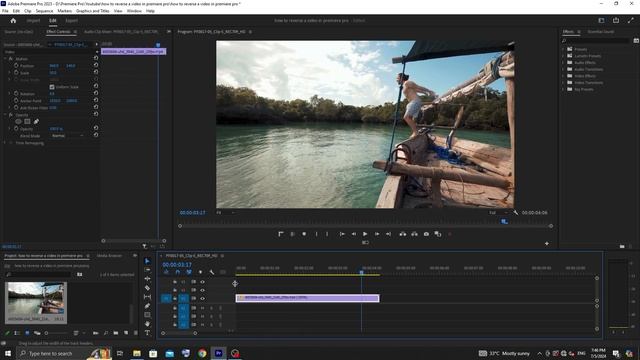The height and width of the screenshot is (360, 640).
Task: Open the Clip menu
Action: [28, 11]
